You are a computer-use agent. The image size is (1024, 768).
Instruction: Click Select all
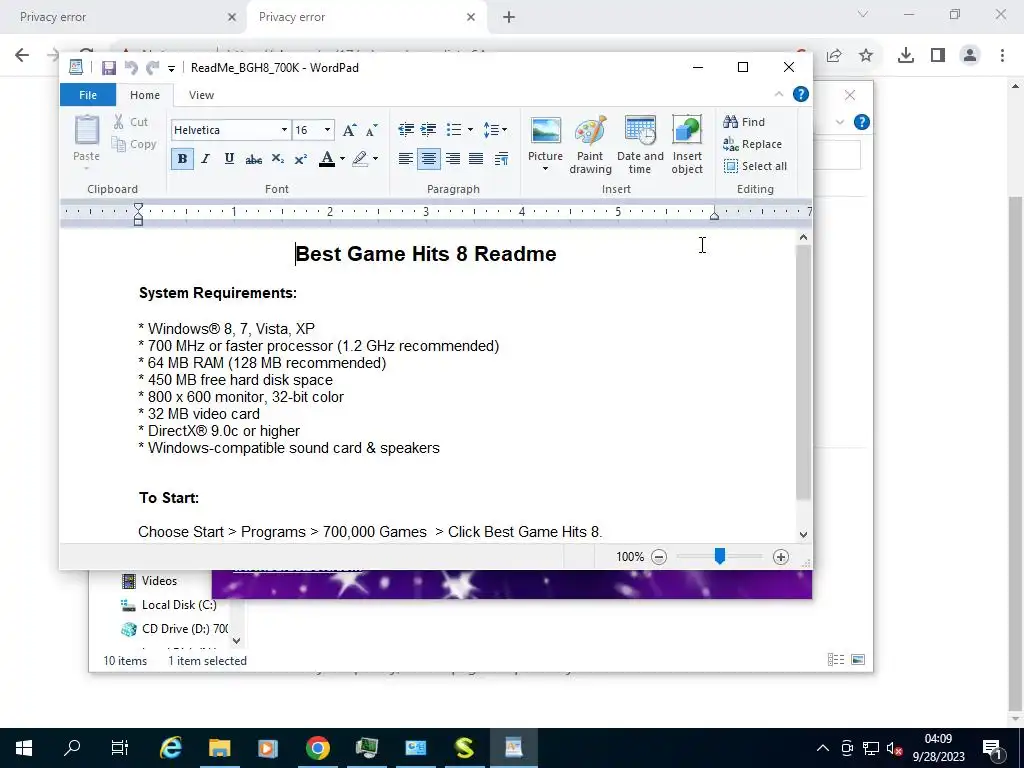tap(755, 166)
